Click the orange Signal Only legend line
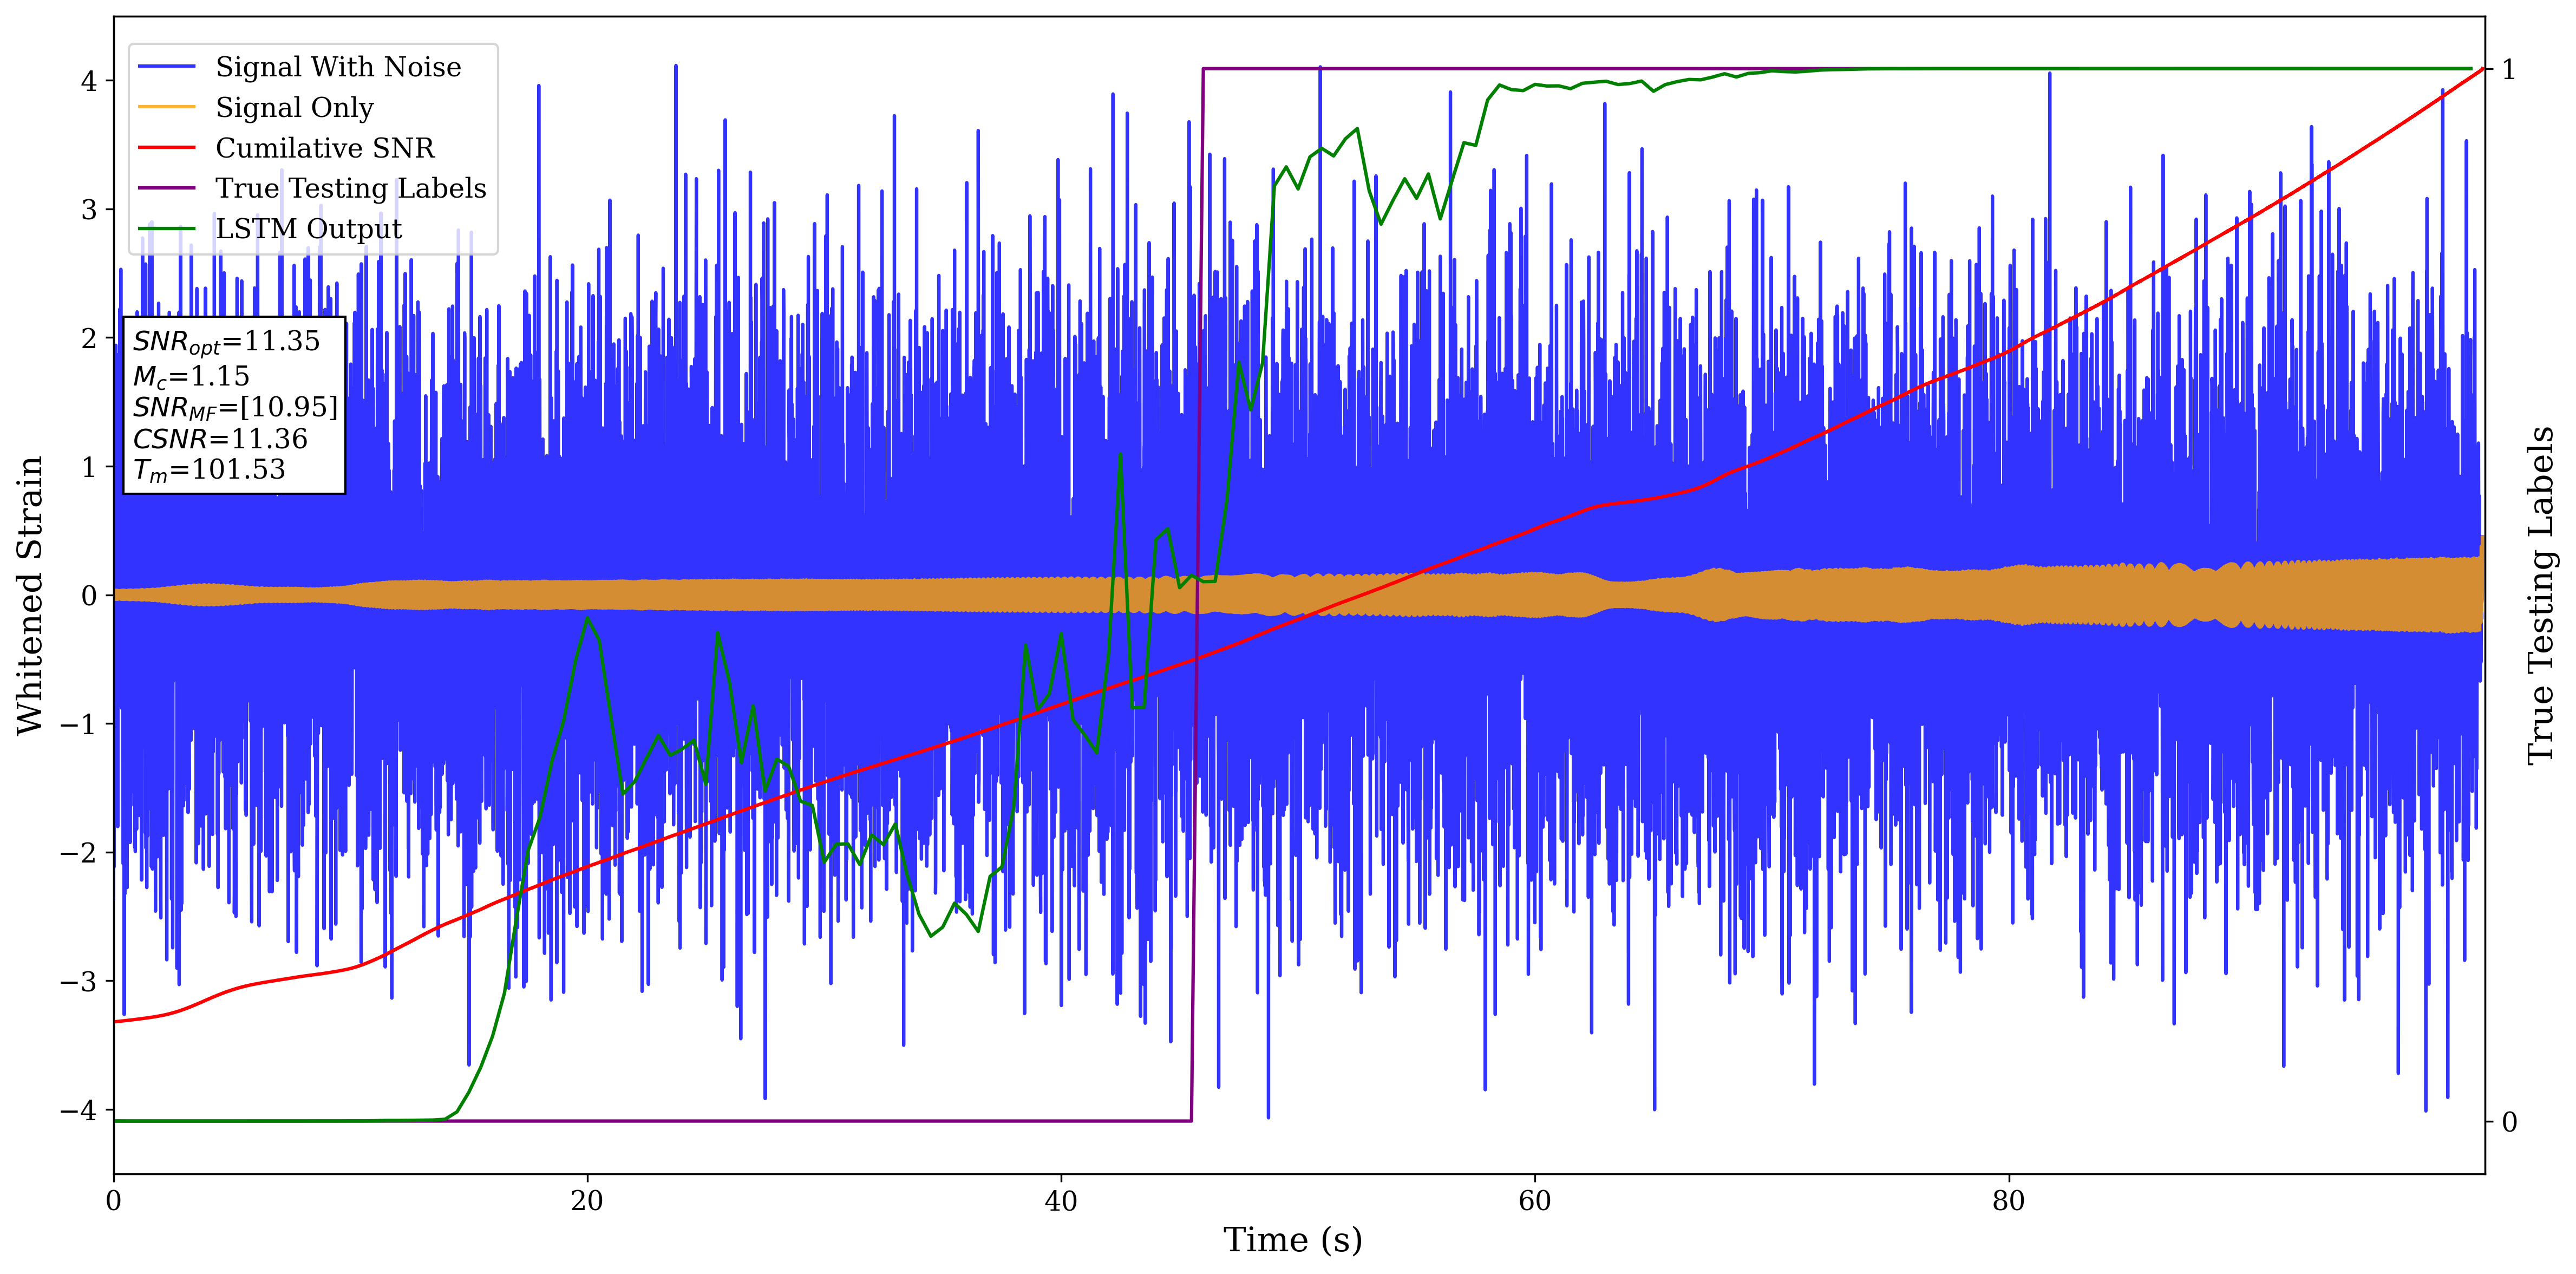 click(166, 107)
